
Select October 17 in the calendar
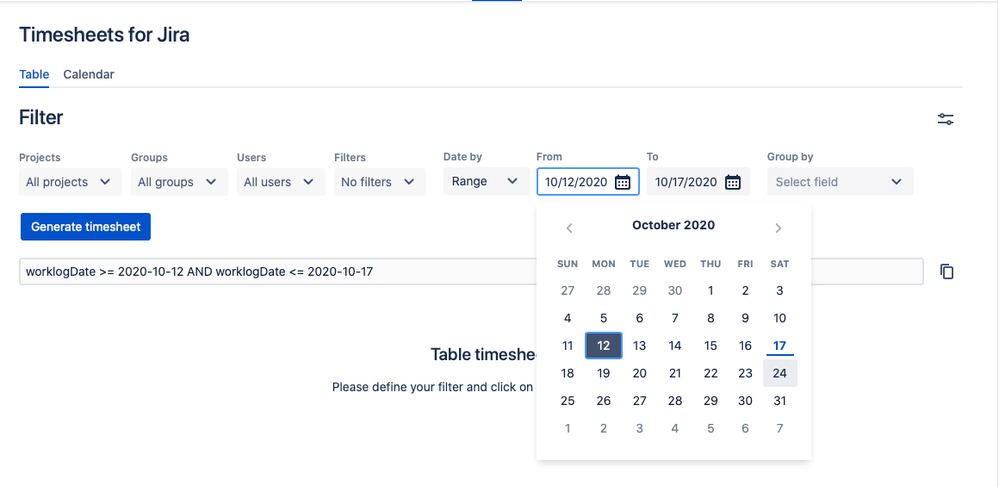point(780,345)
